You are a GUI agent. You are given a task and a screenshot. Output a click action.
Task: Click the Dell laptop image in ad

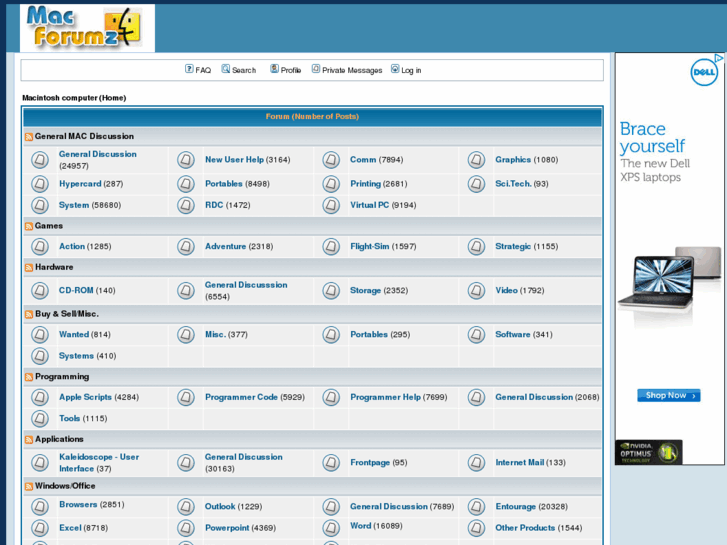point(670,280)
